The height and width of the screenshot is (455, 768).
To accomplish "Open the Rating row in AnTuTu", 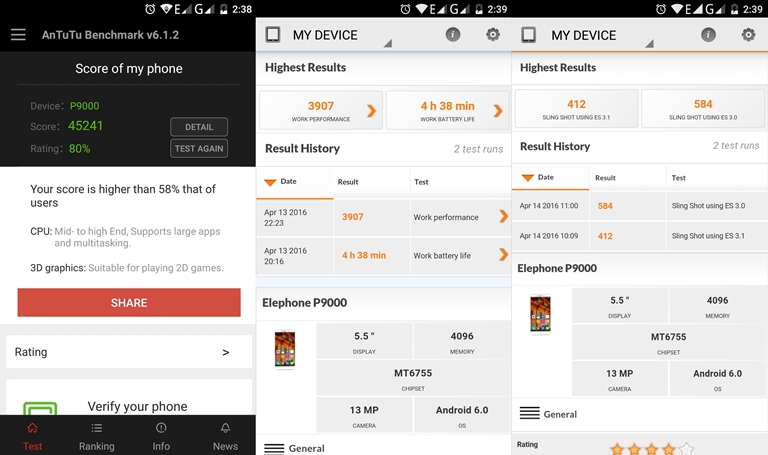I will click(x=129, y=352).
